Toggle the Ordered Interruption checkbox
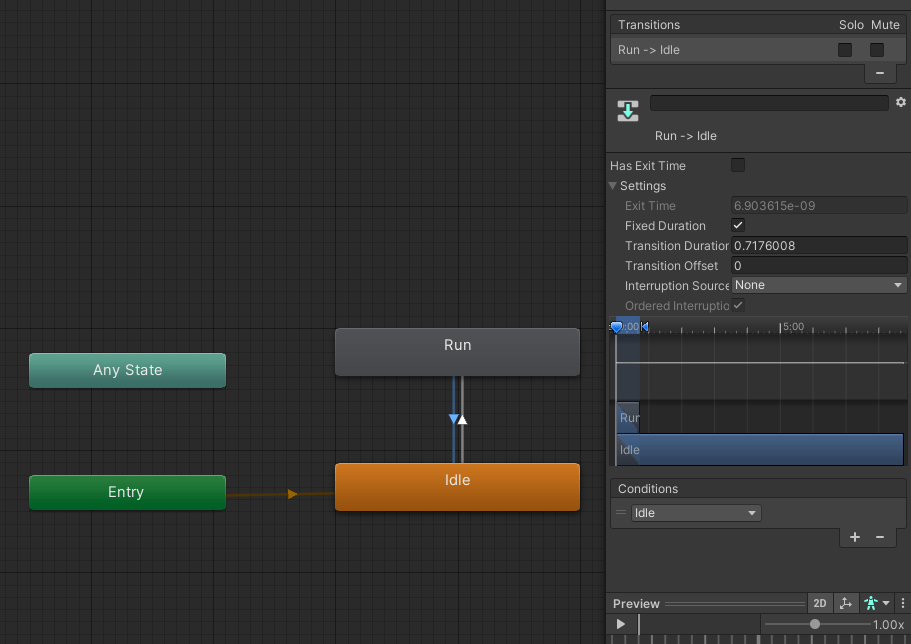 point(738,305)
